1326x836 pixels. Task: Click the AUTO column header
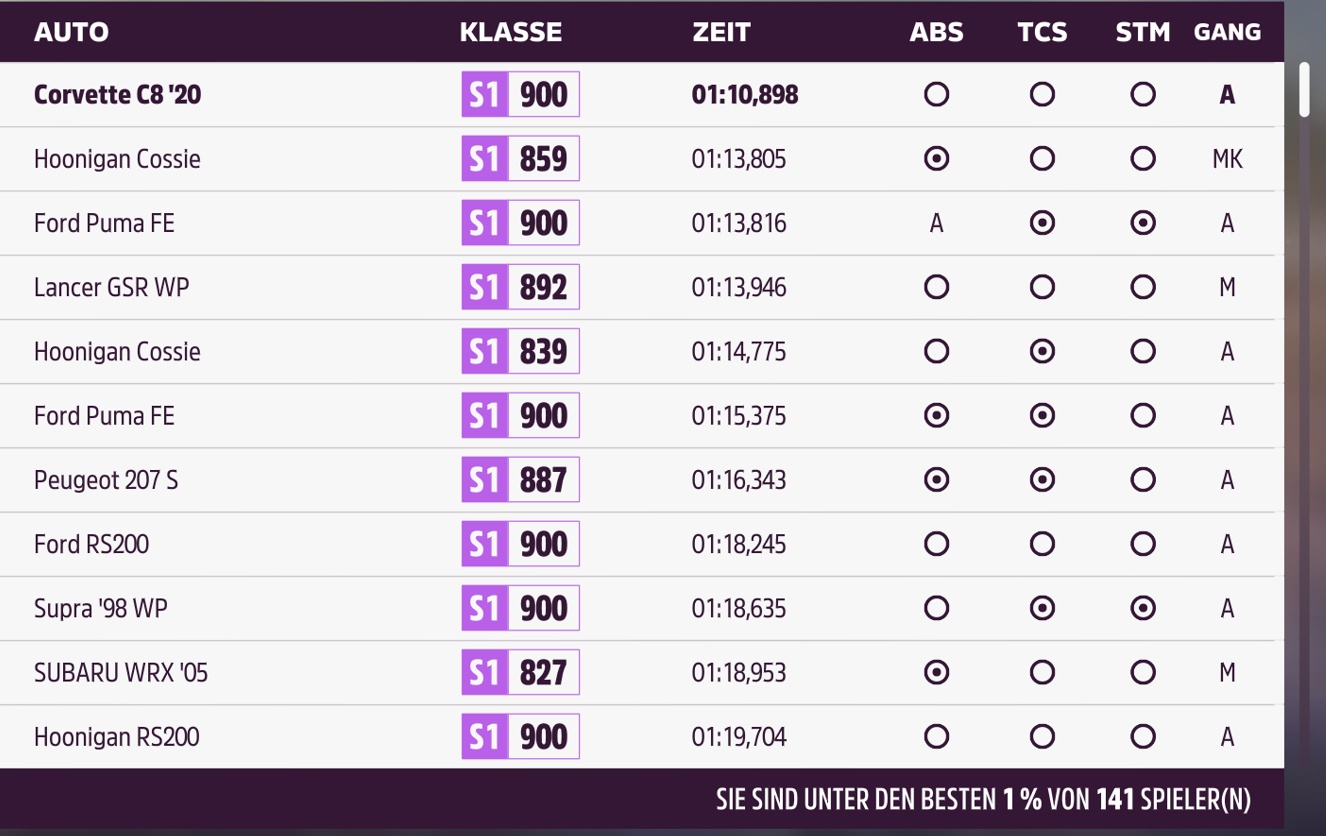[x=71, y=32]
